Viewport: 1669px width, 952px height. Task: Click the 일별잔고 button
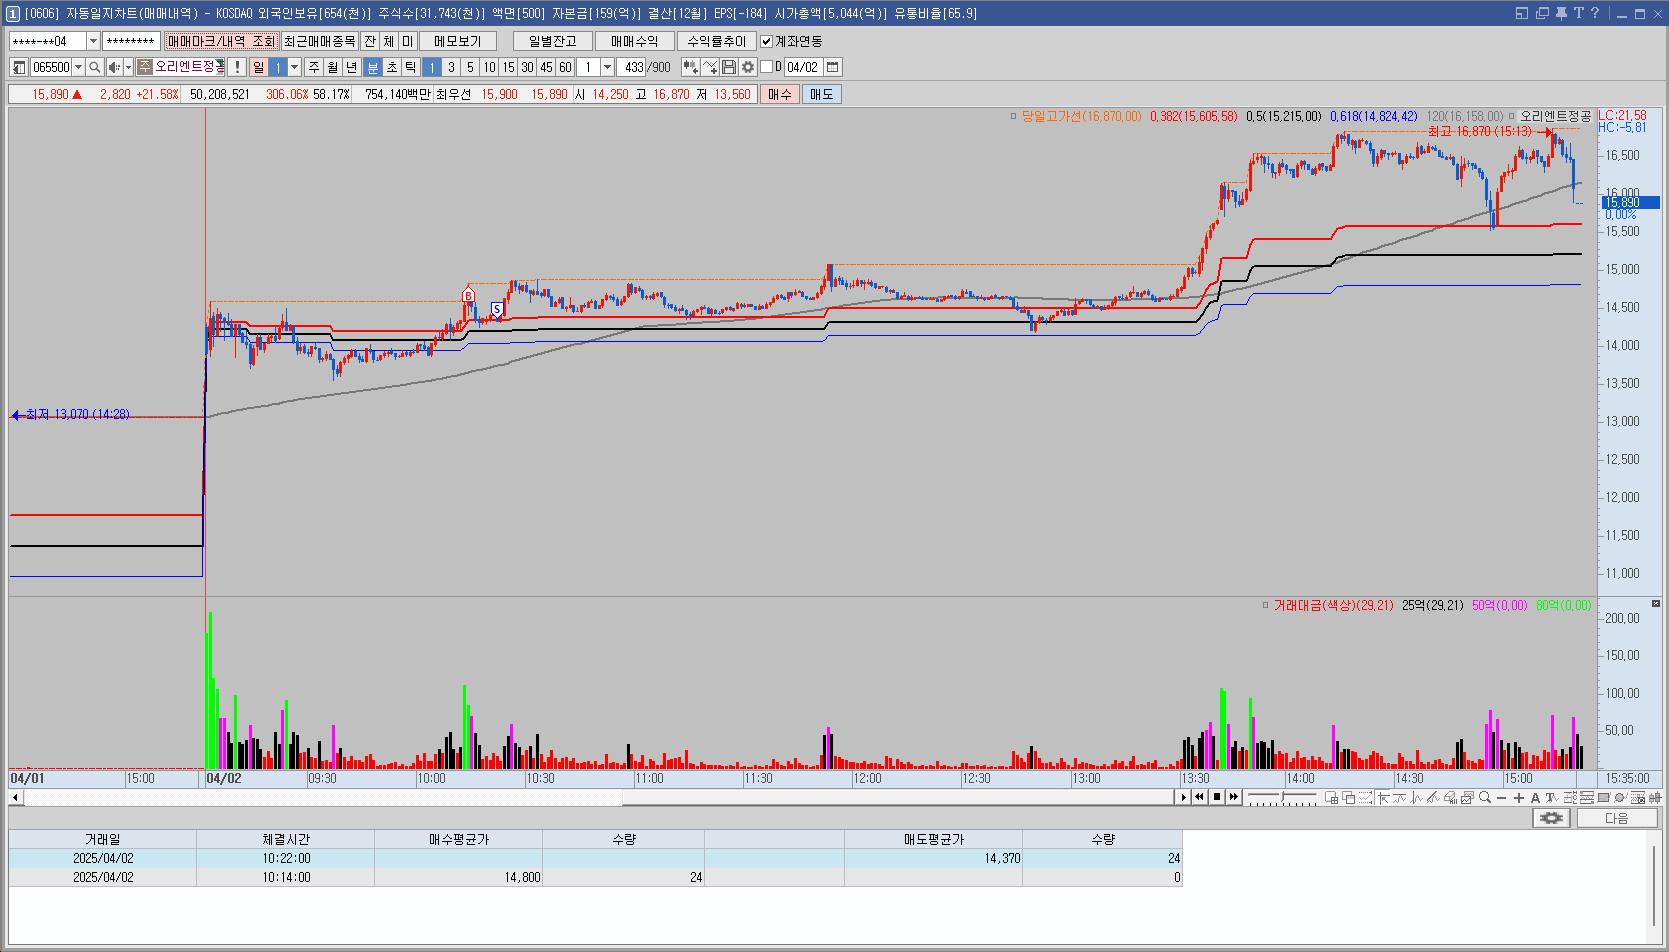[553, 41]
